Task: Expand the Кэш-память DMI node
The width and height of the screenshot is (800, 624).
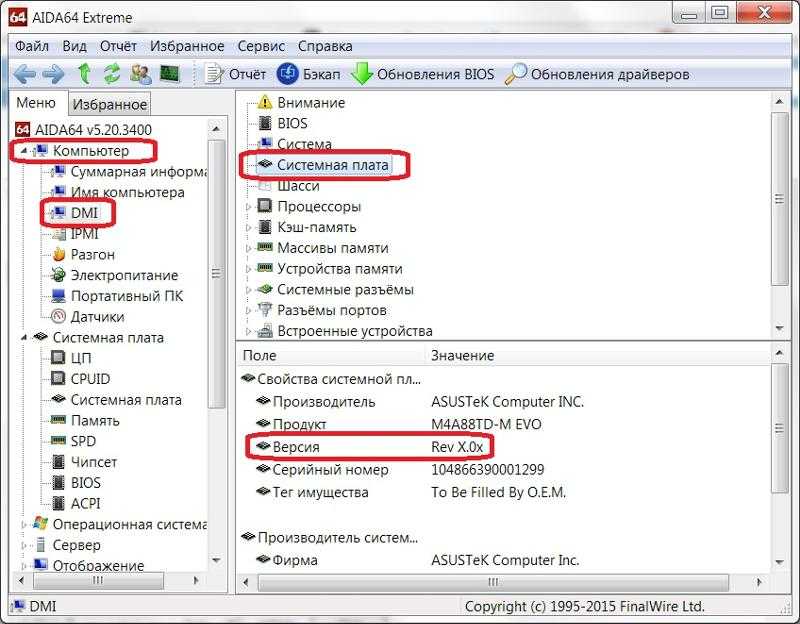Action: 248,228
